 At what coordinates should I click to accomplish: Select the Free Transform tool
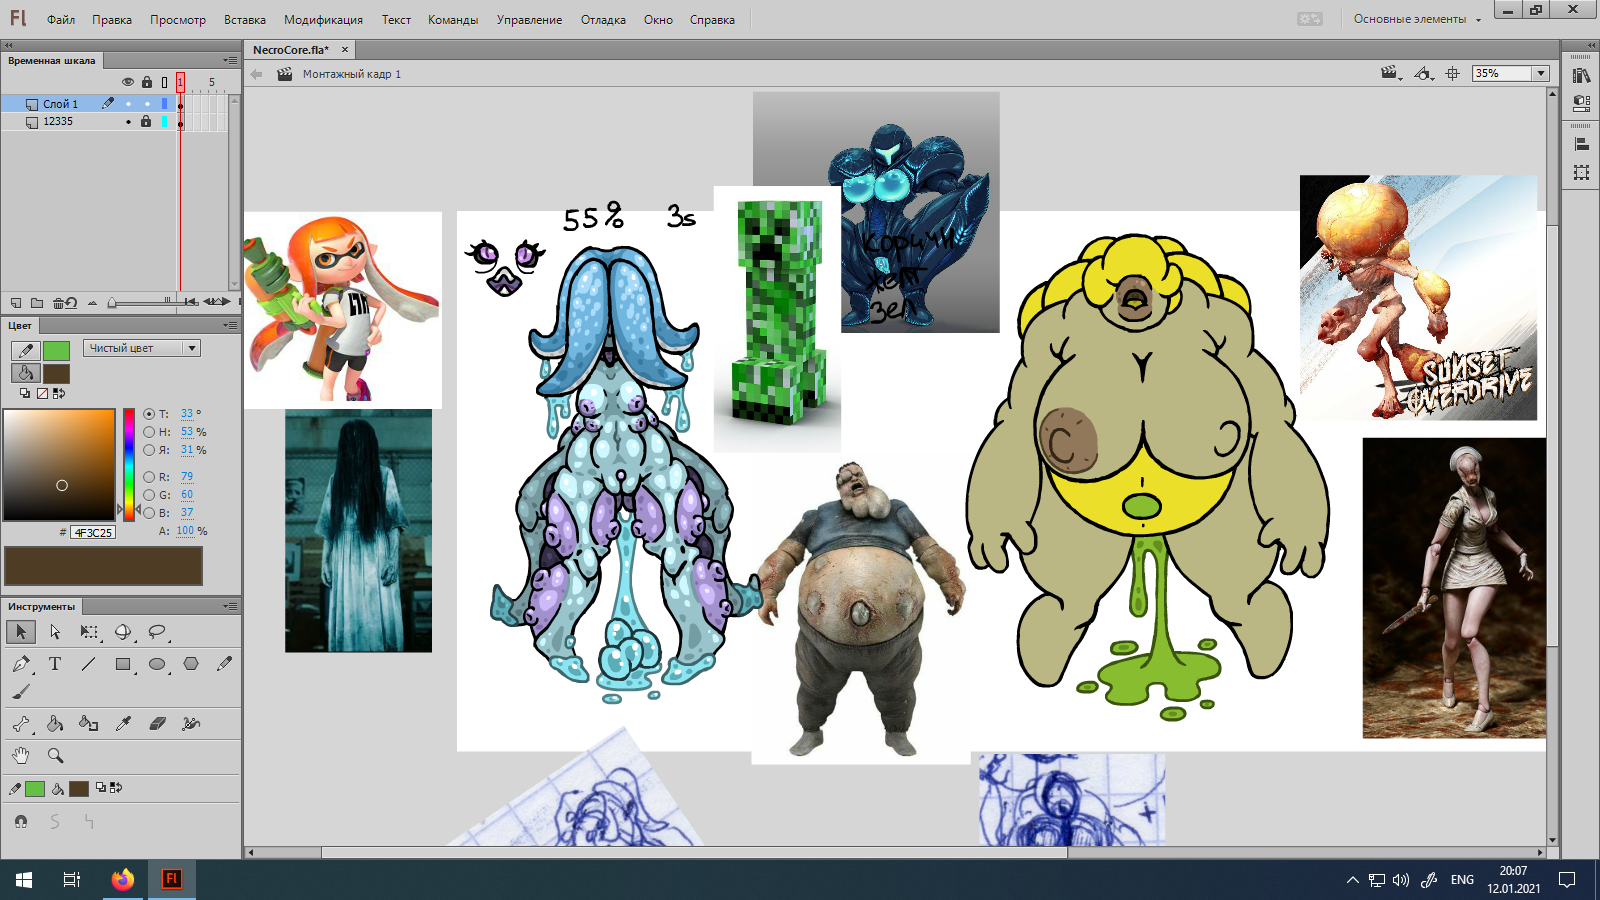click(x=89, y=632)
